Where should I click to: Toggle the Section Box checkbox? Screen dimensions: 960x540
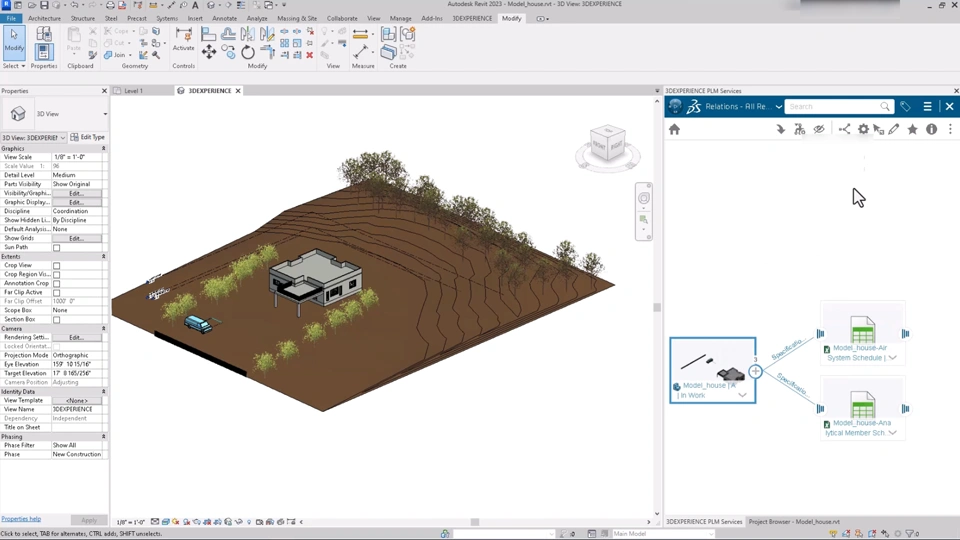pyautogui.click(x=56, y=320)
